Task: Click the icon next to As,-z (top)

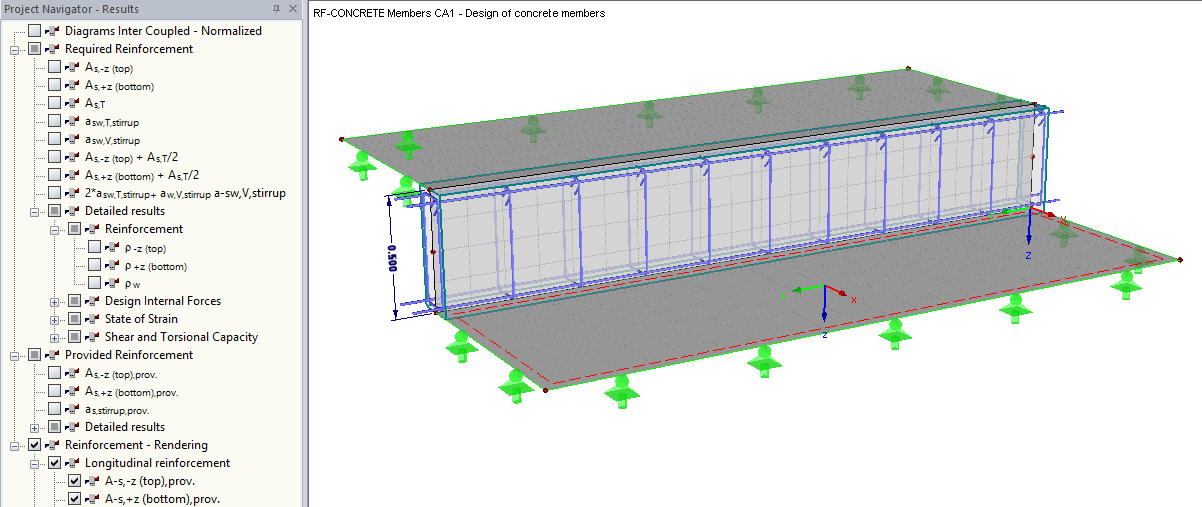Action: [73, 67]
